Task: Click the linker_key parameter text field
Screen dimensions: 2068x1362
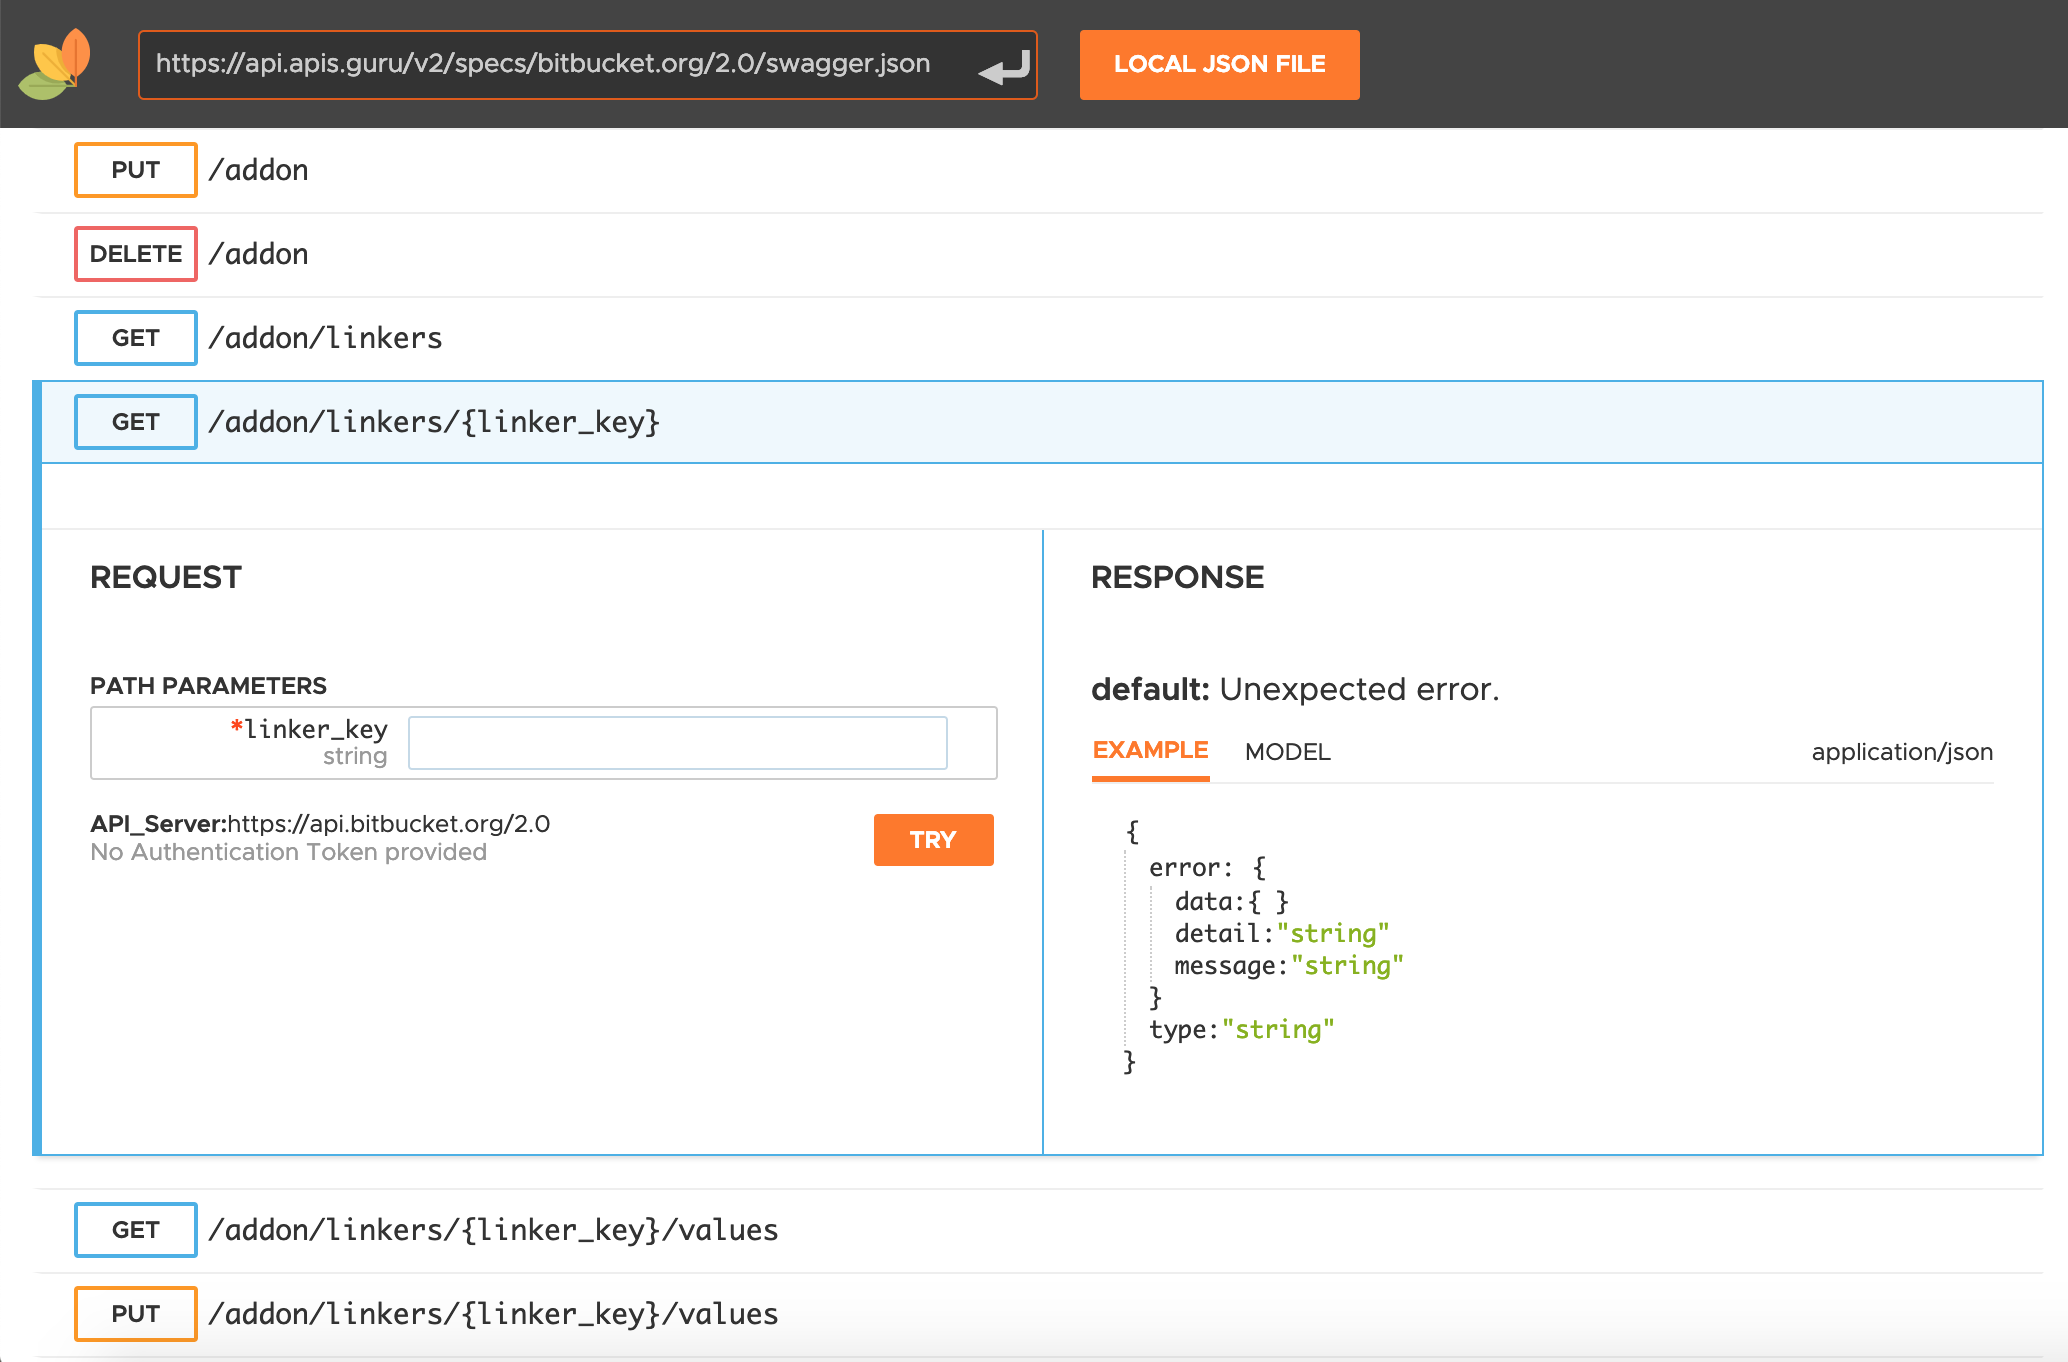Action: (677, 743)
